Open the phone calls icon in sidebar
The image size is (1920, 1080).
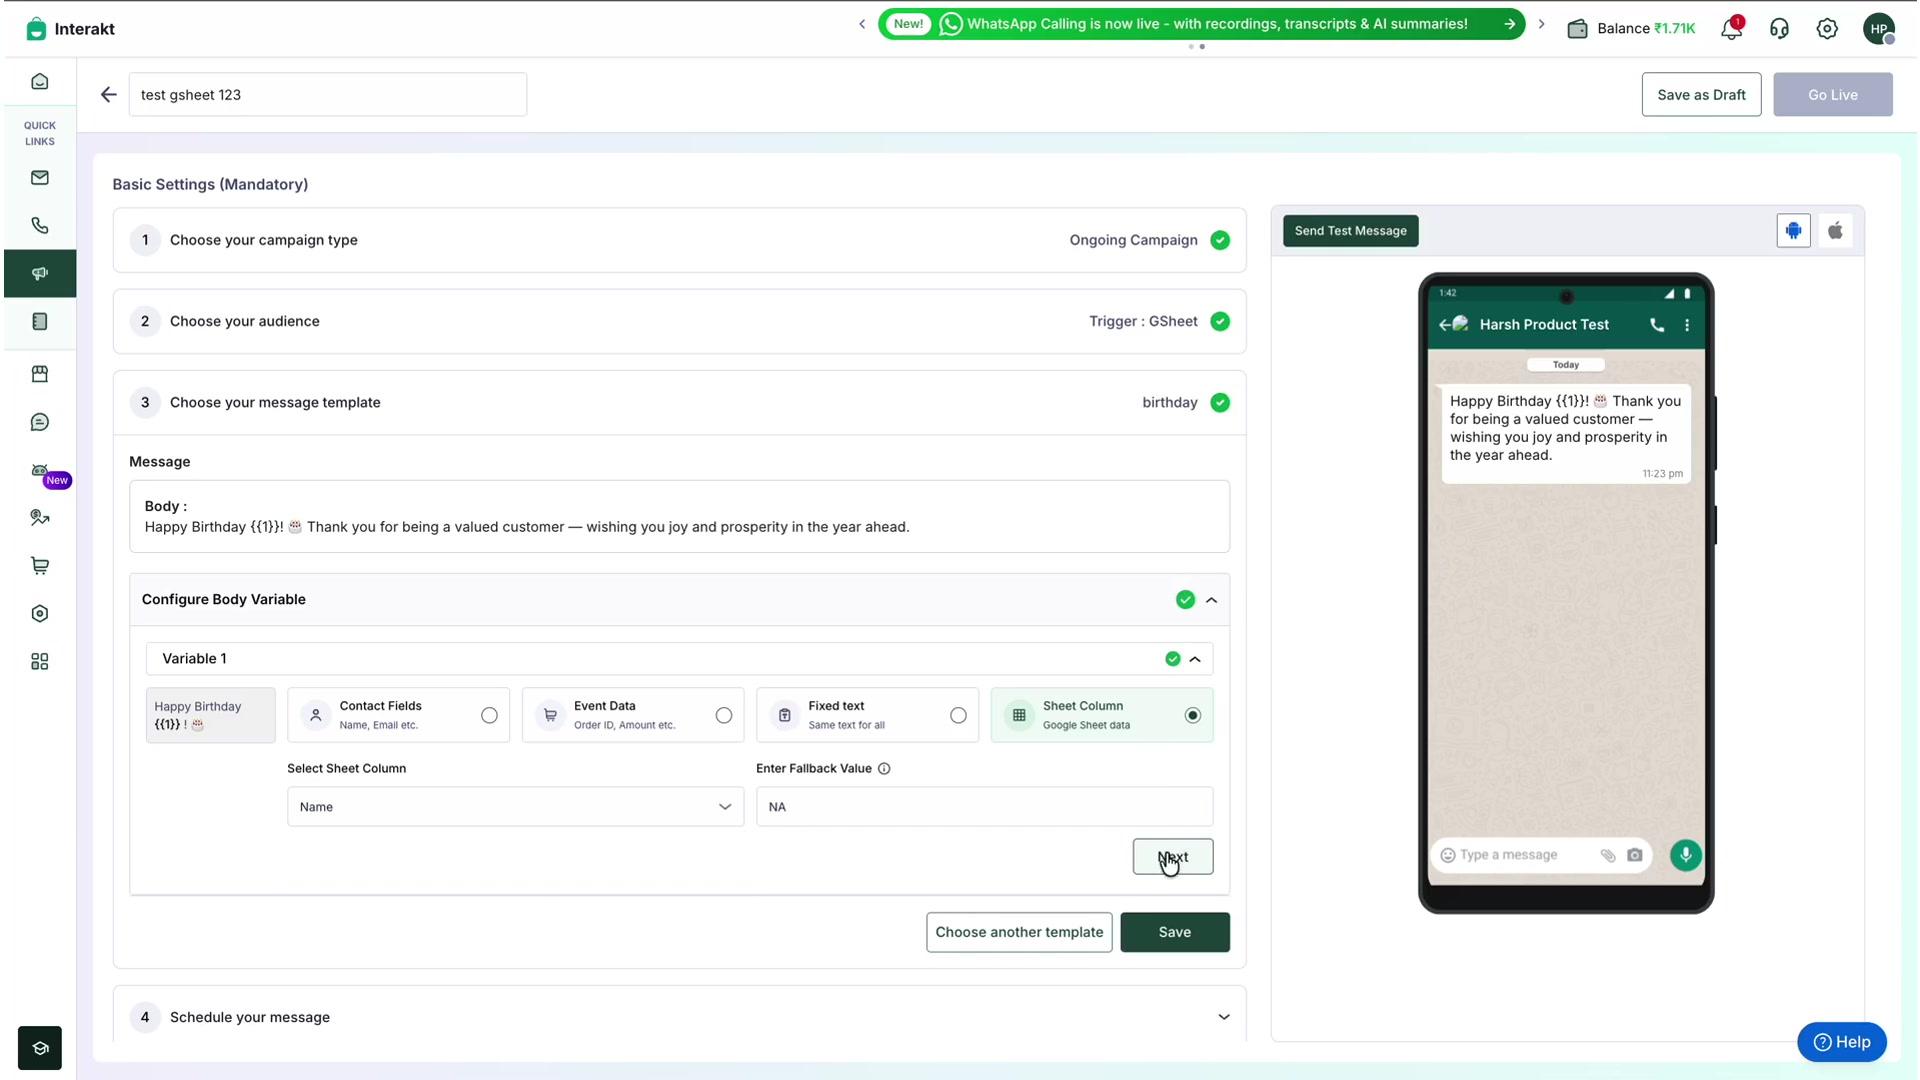tap(40, 226)
